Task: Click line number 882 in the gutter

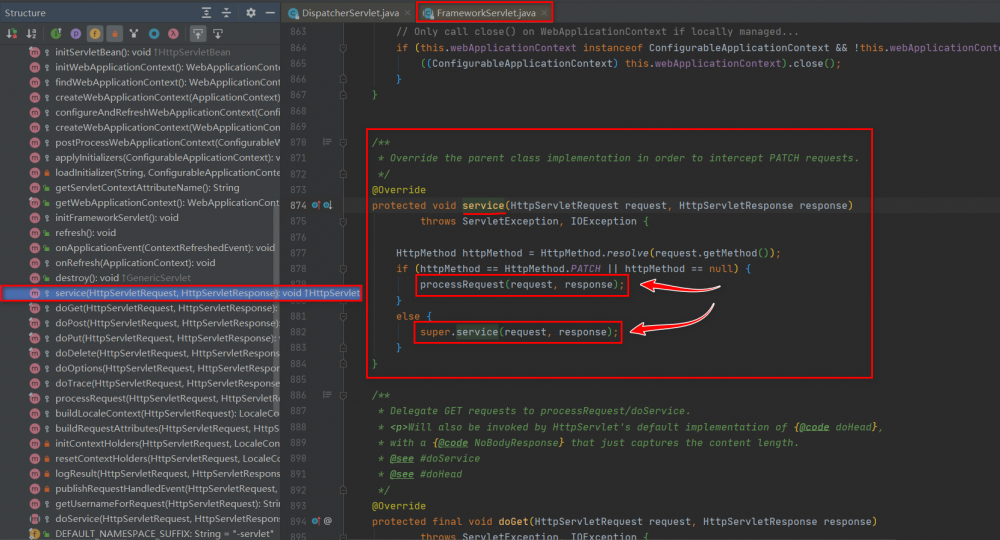Action: tap(297, 331)
